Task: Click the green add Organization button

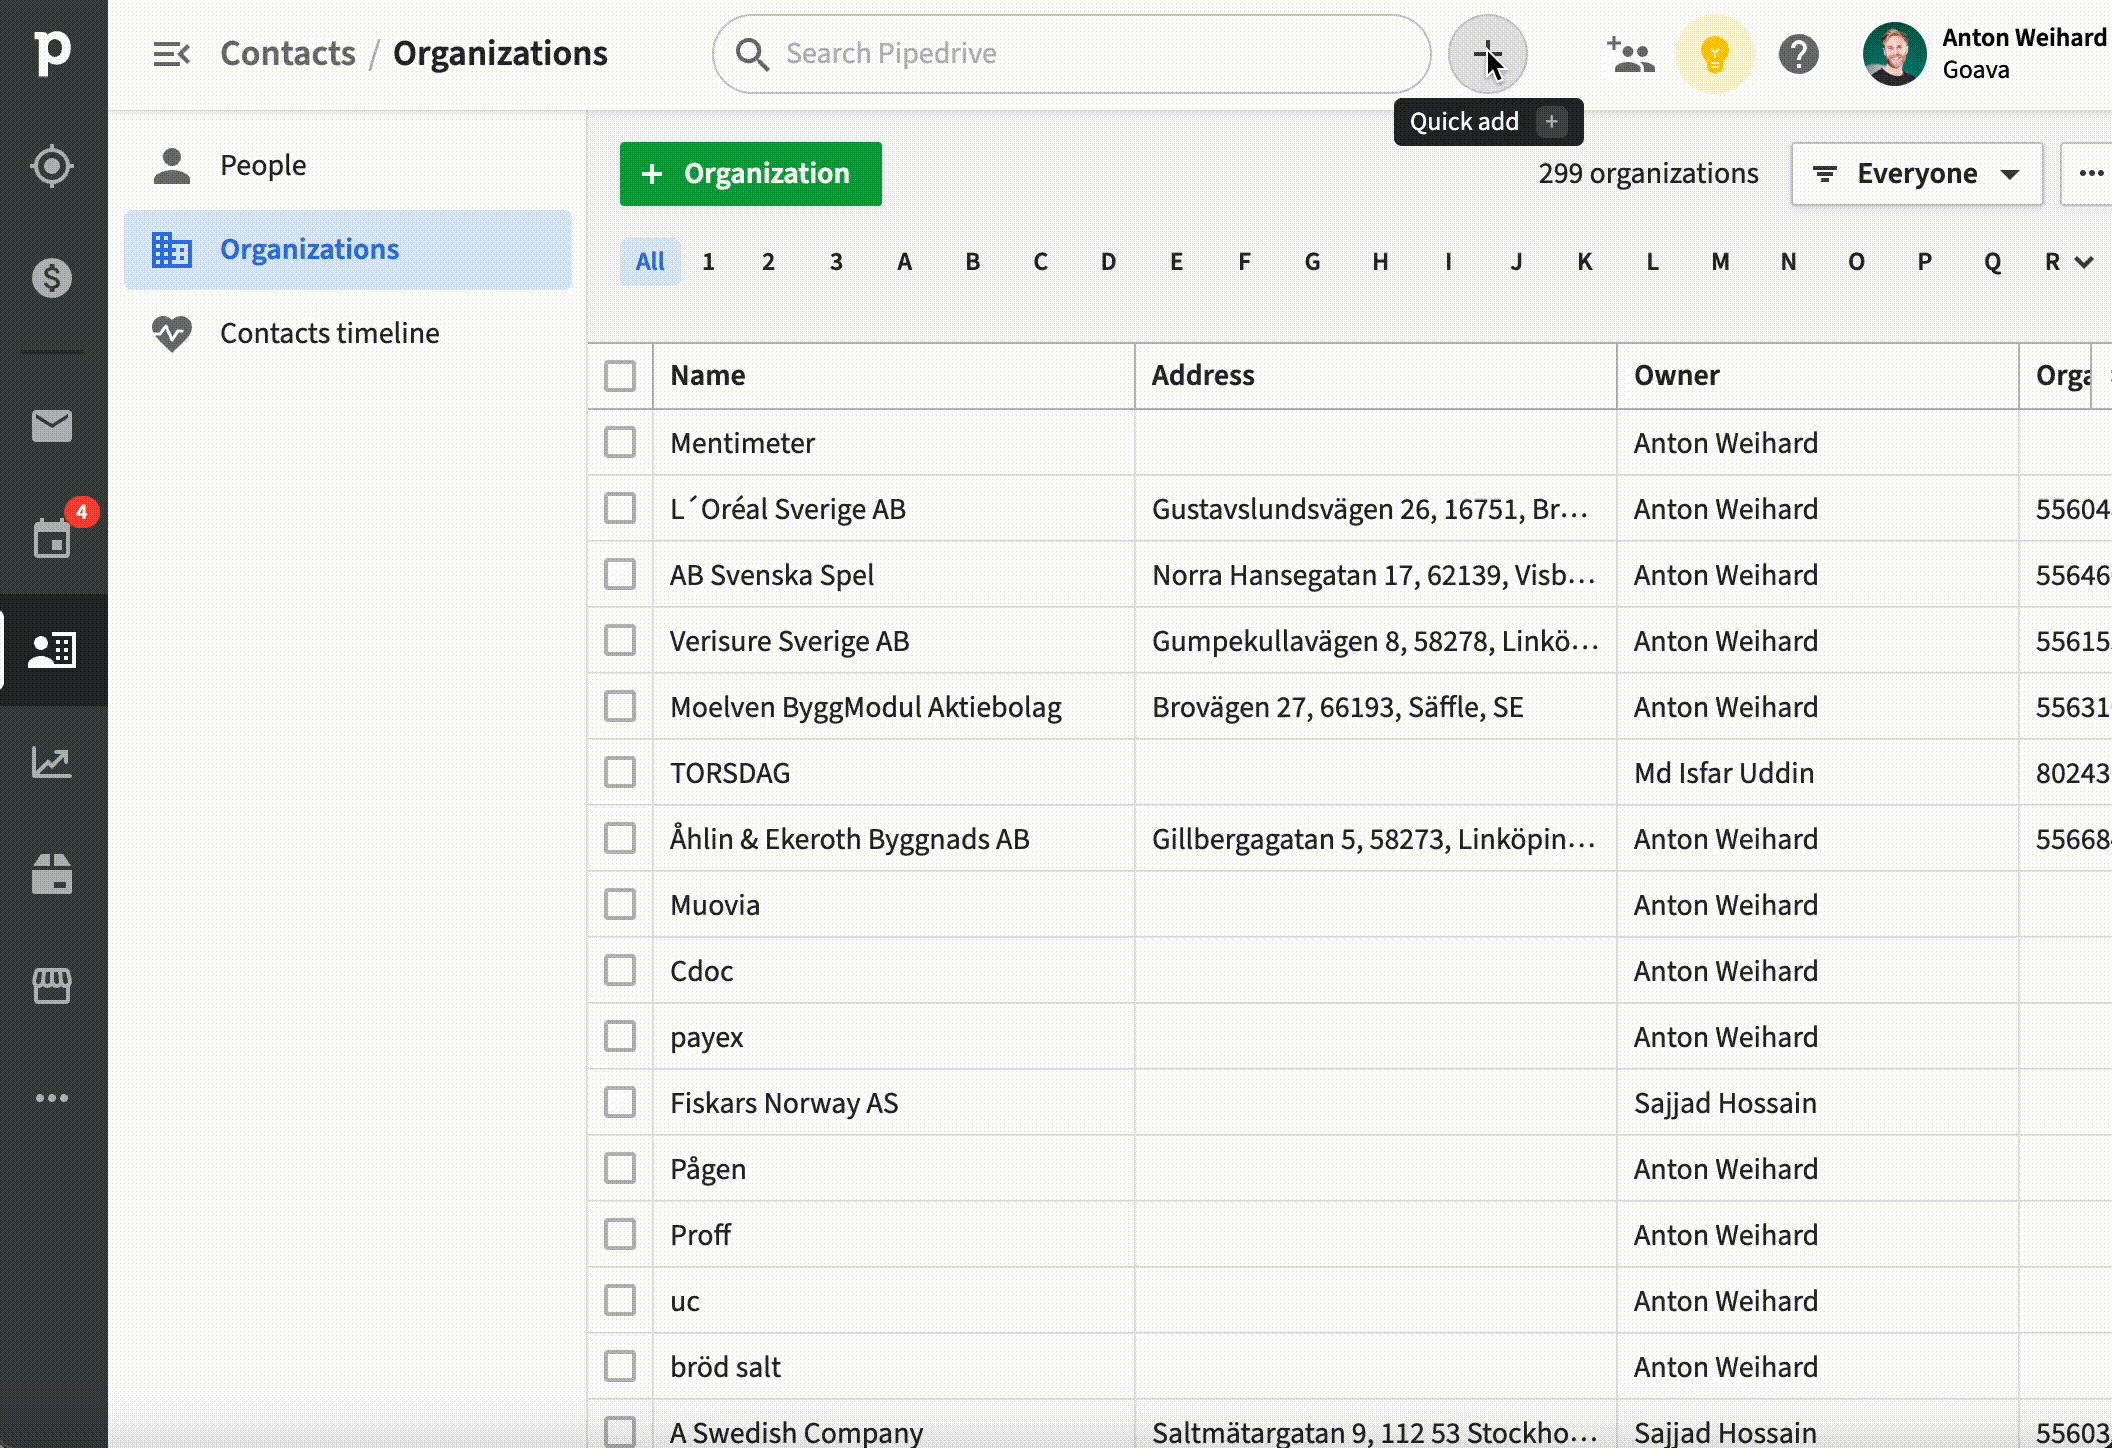Action: coord(751,174)
